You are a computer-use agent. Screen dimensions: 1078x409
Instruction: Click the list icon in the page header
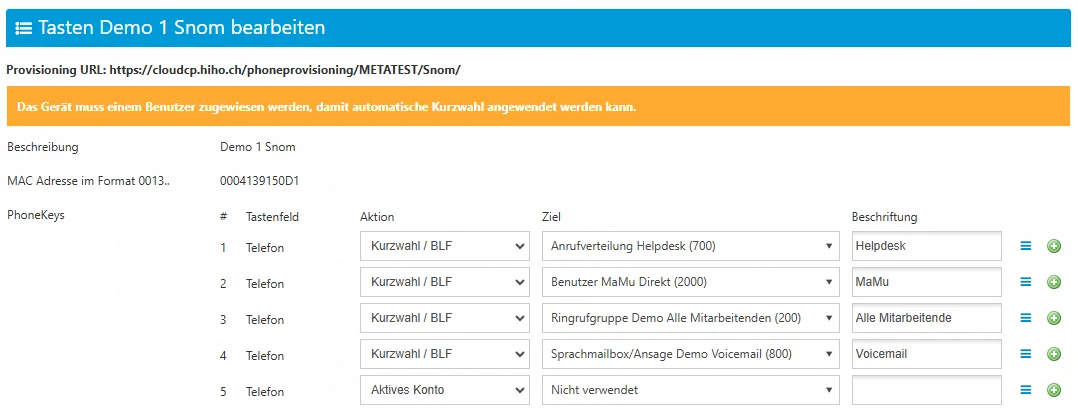(x=23, y=28)
